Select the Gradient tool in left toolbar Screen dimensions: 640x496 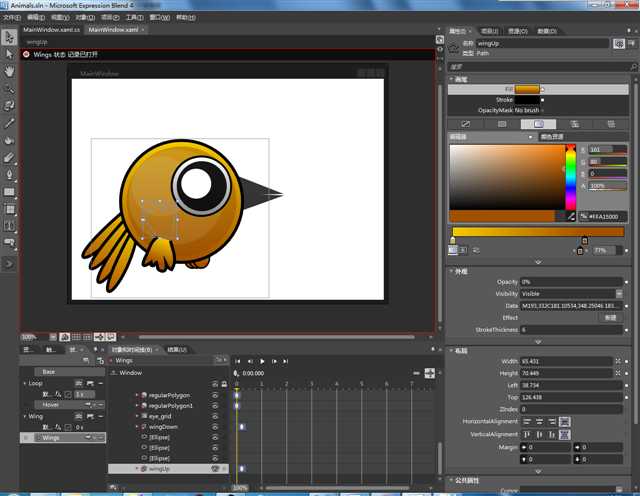[9, 158]
